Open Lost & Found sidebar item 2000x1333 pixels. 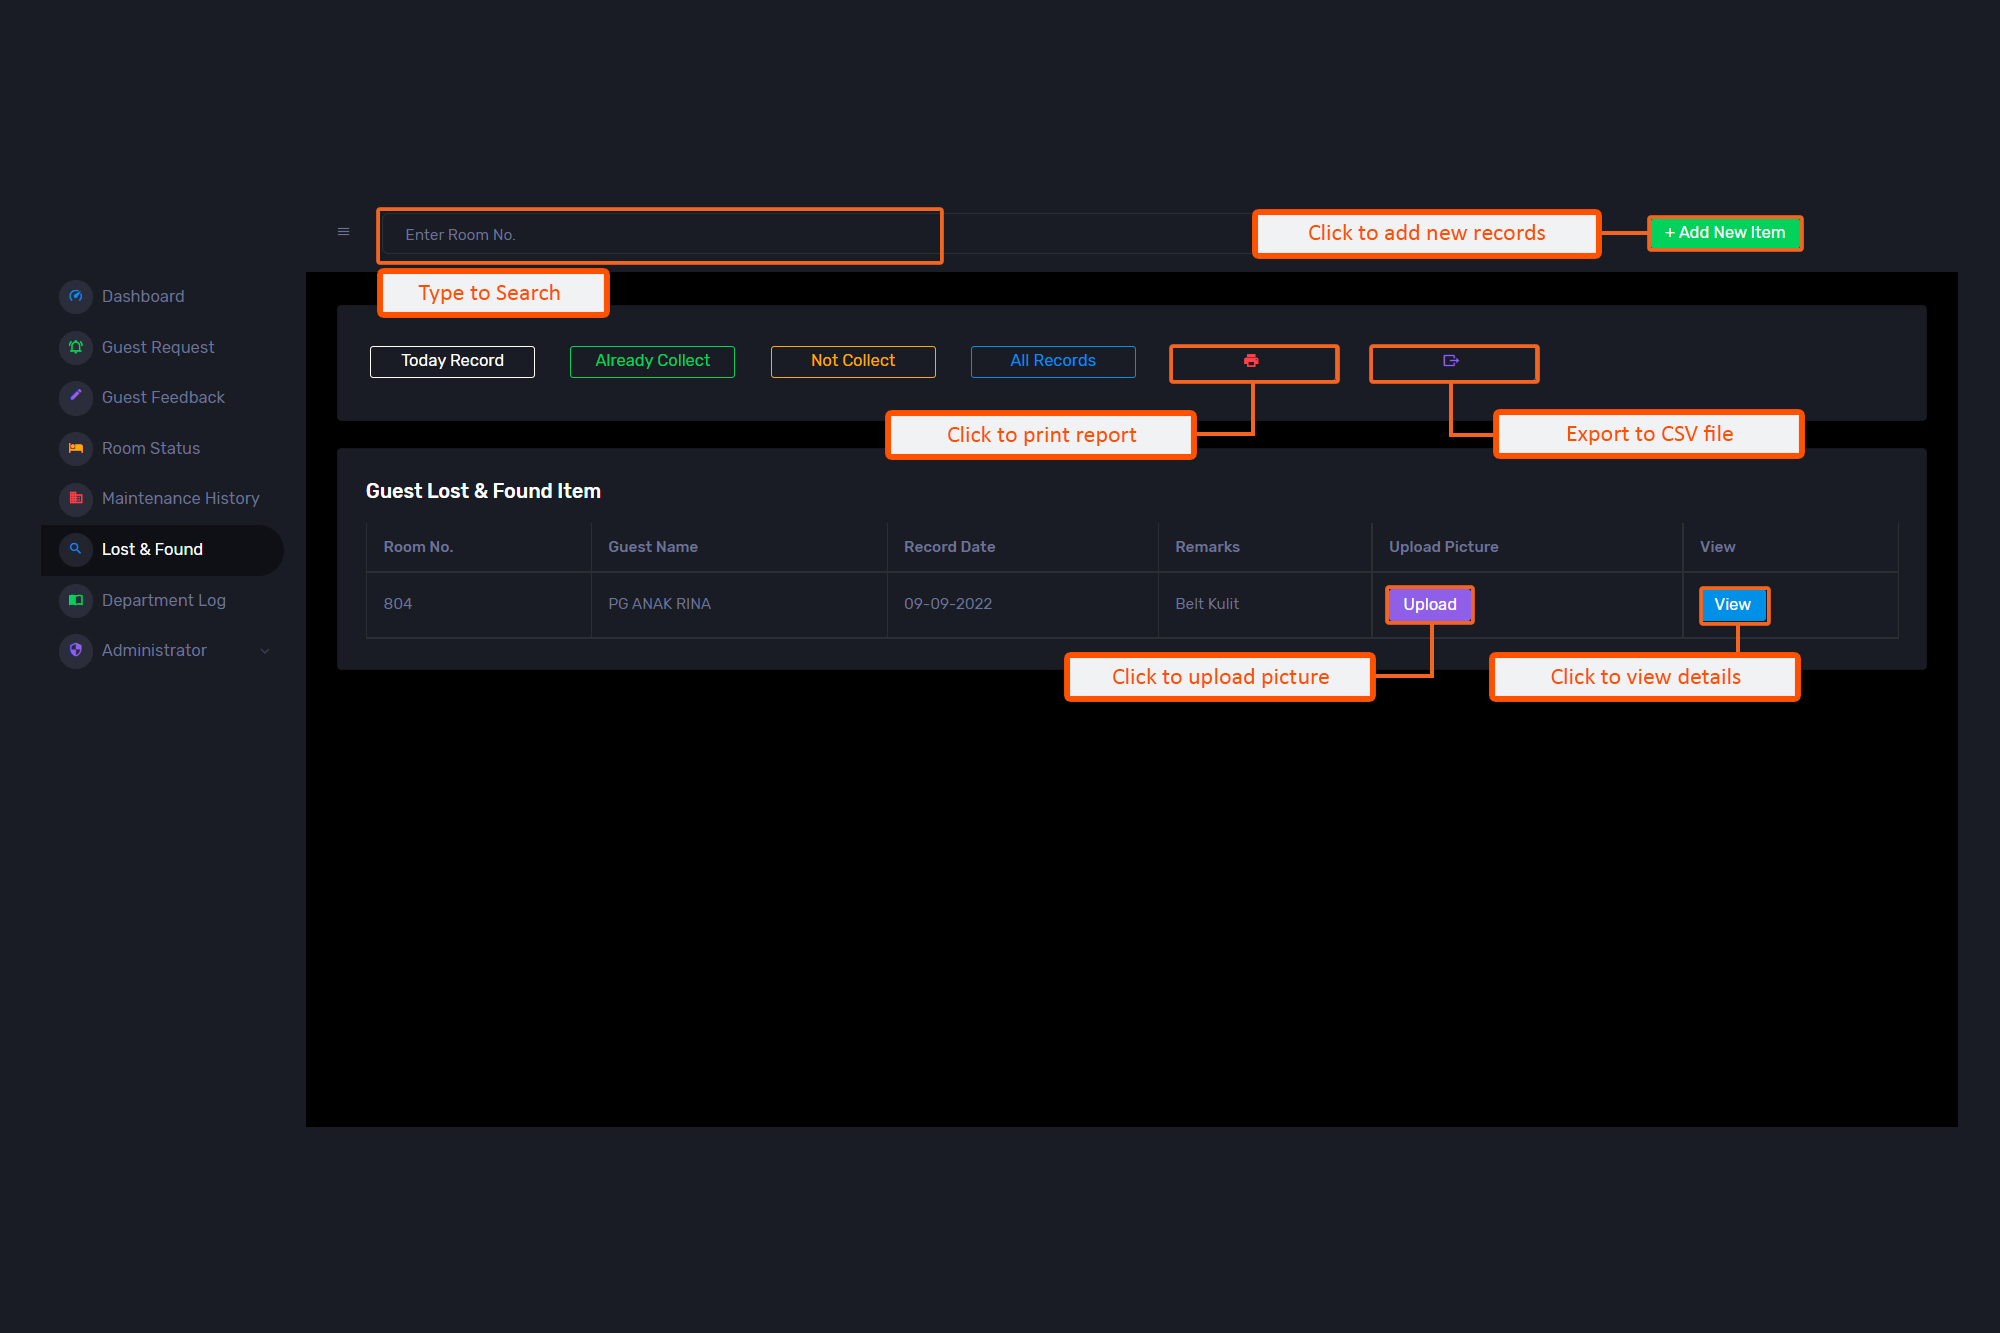[x=152, y=549]
